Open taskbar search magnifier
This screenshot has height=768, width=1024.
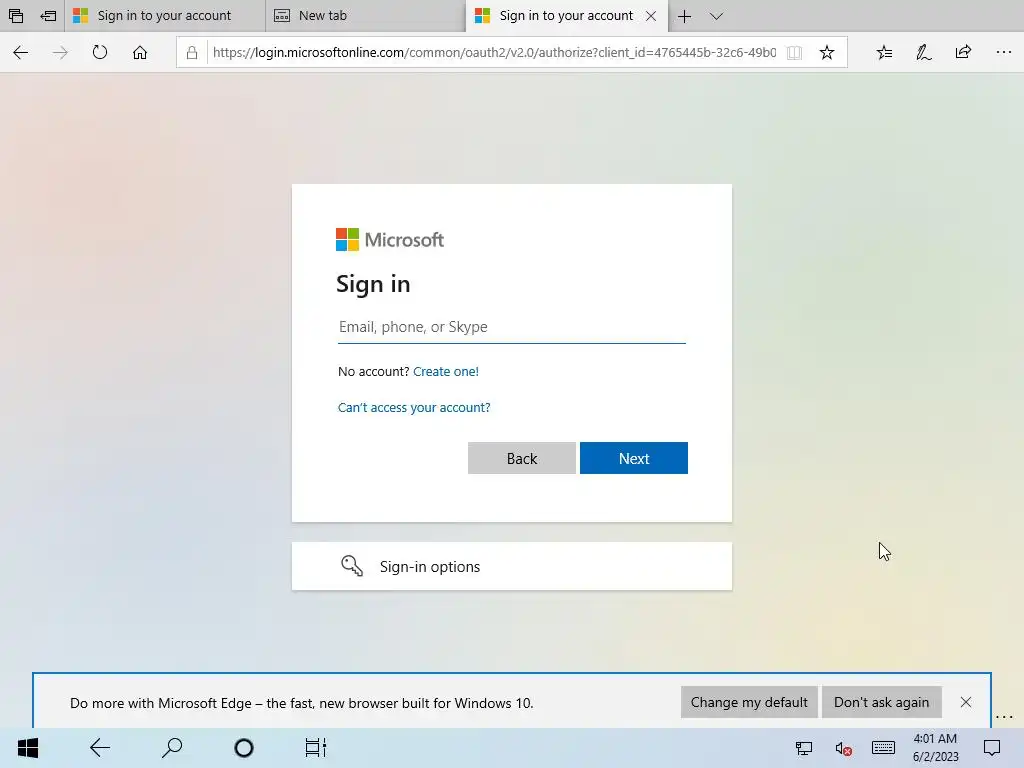click(x=172, y=748)
